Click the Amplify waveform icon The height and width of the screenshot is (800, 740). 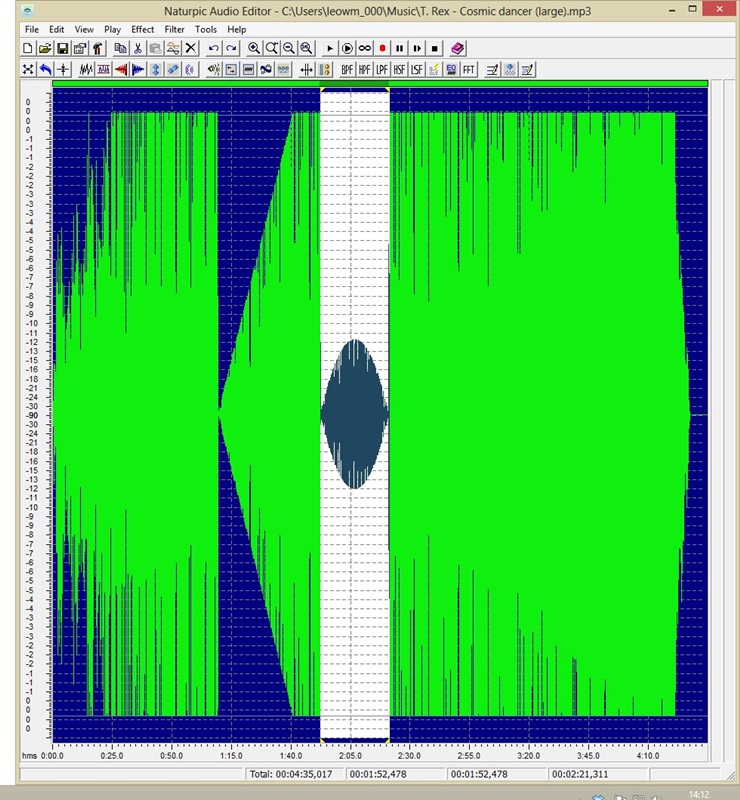coord(86,69)
